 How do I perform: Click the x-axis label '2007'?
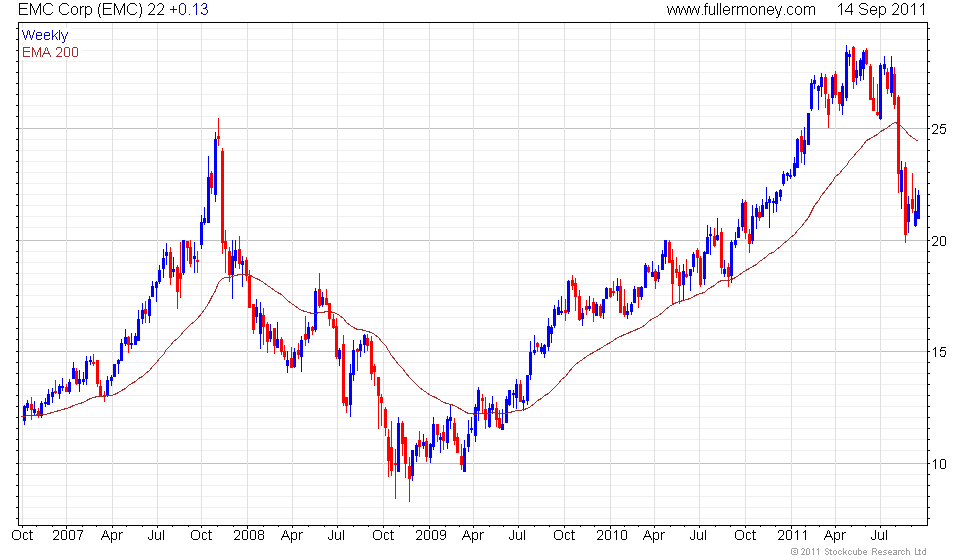pos(68,535)
